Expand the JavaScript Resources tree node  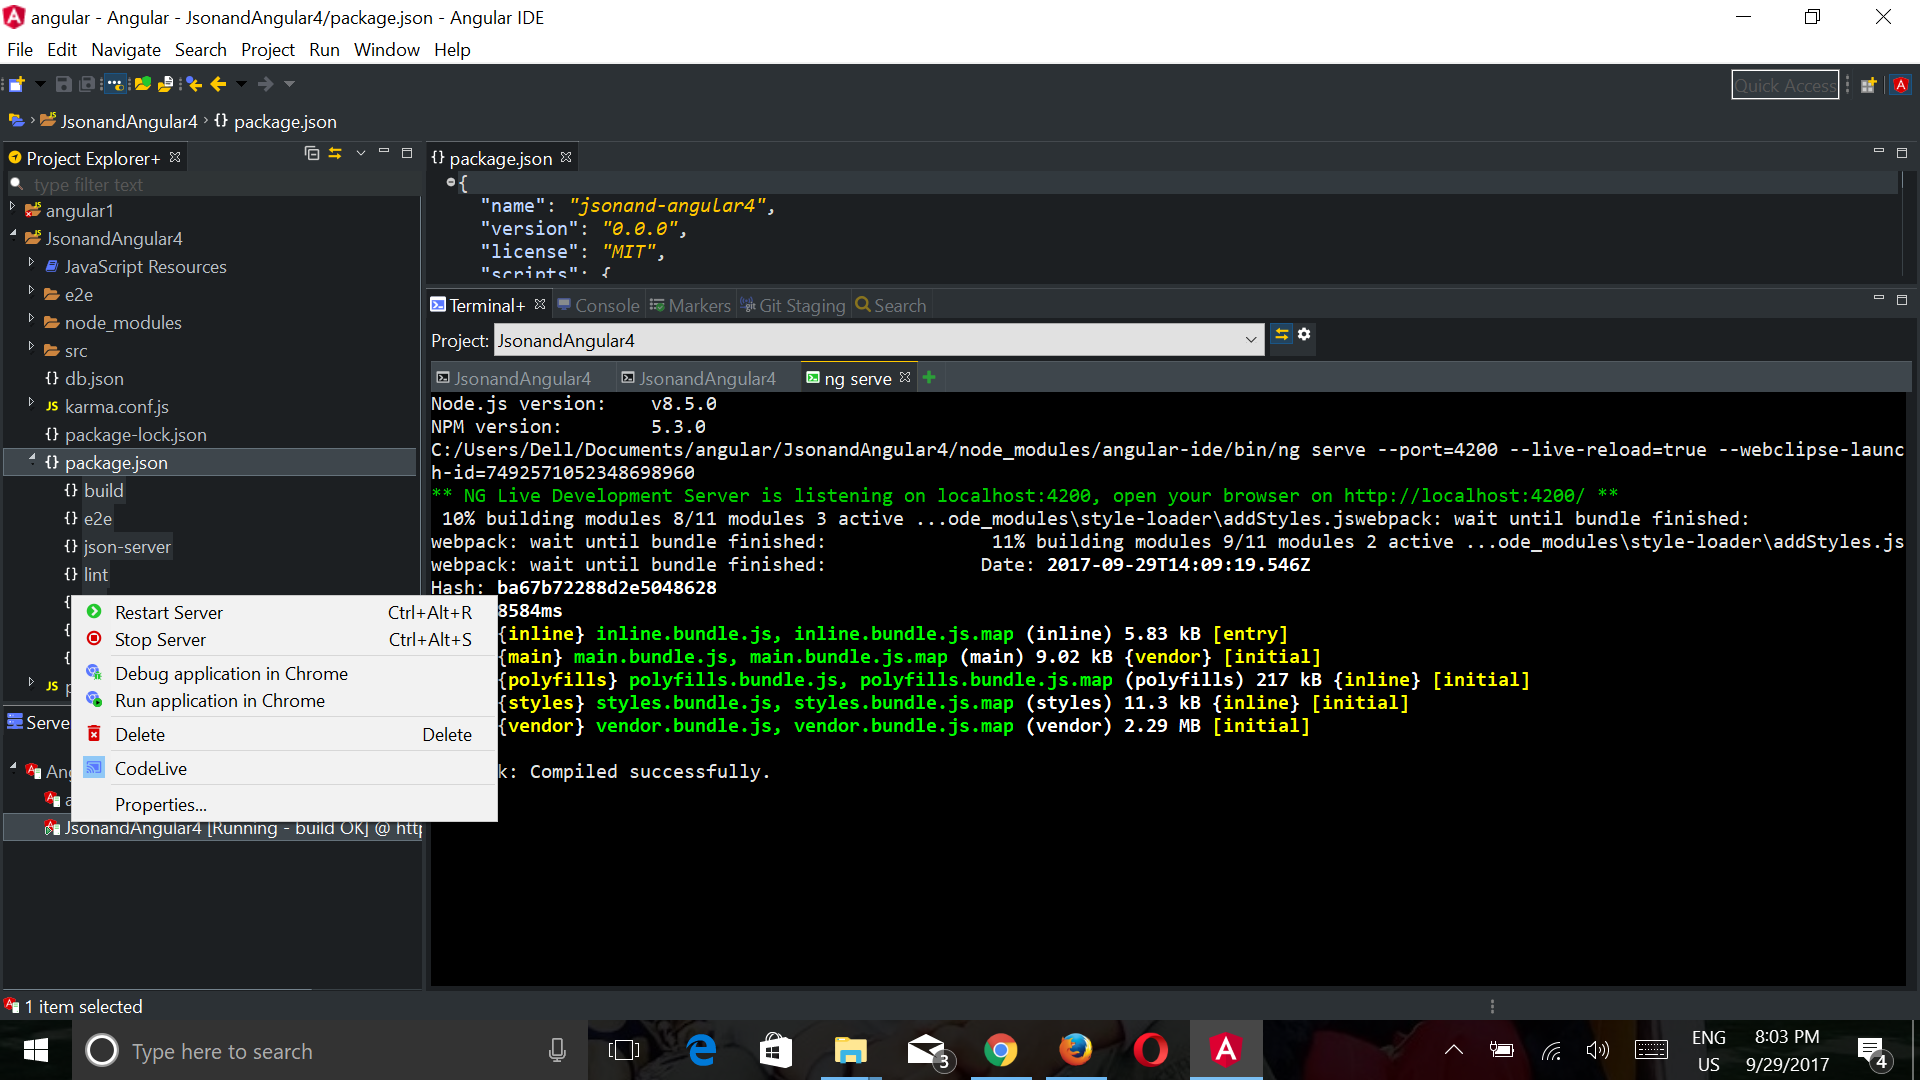coord(31,266)
